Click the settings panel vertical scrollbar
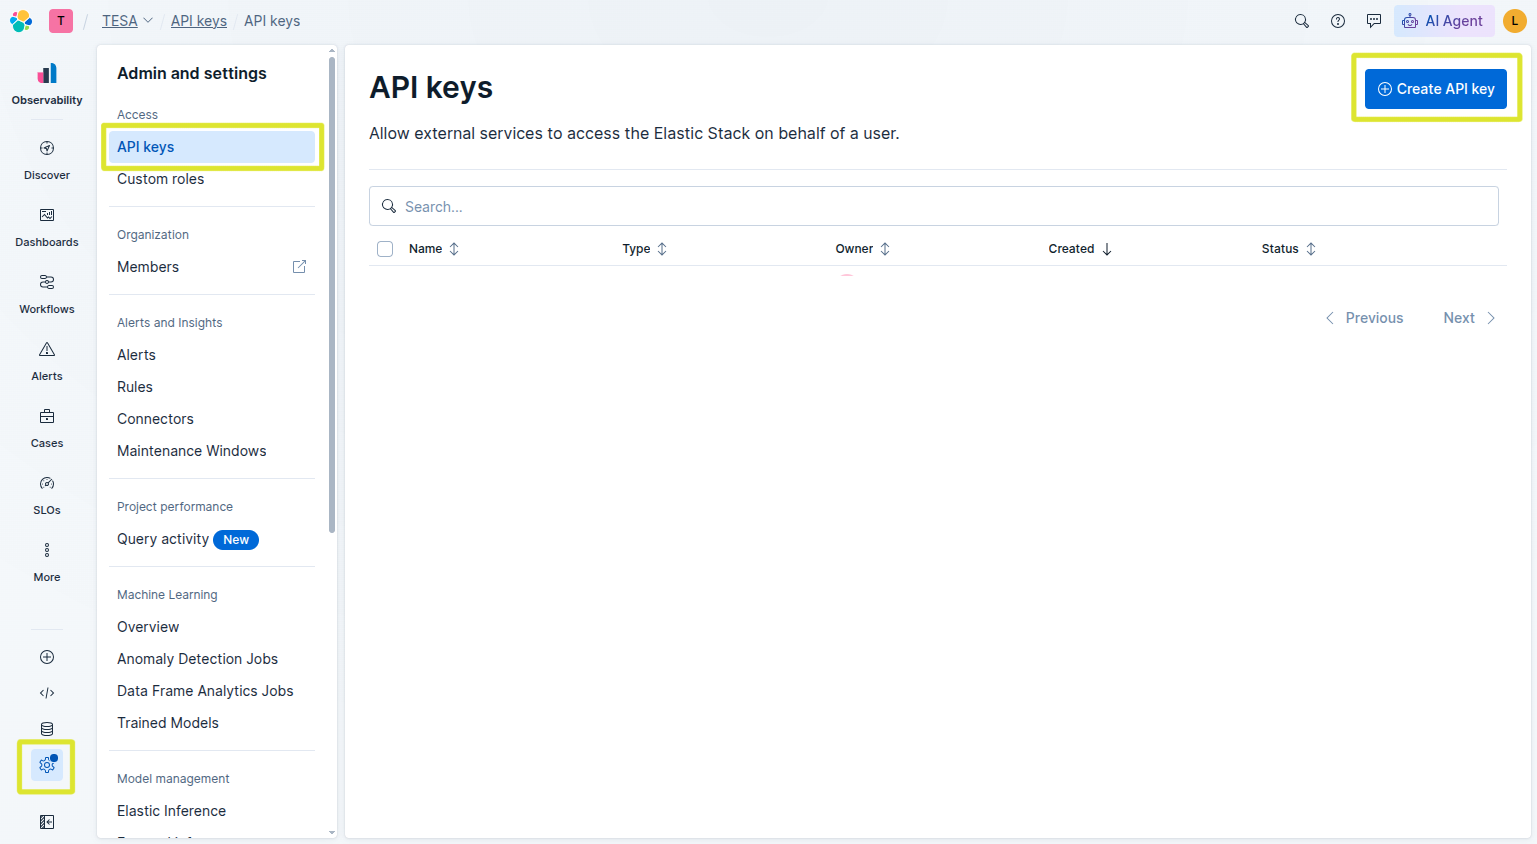The width and height of the screenshot is (1537, 844). click(332, 295)
